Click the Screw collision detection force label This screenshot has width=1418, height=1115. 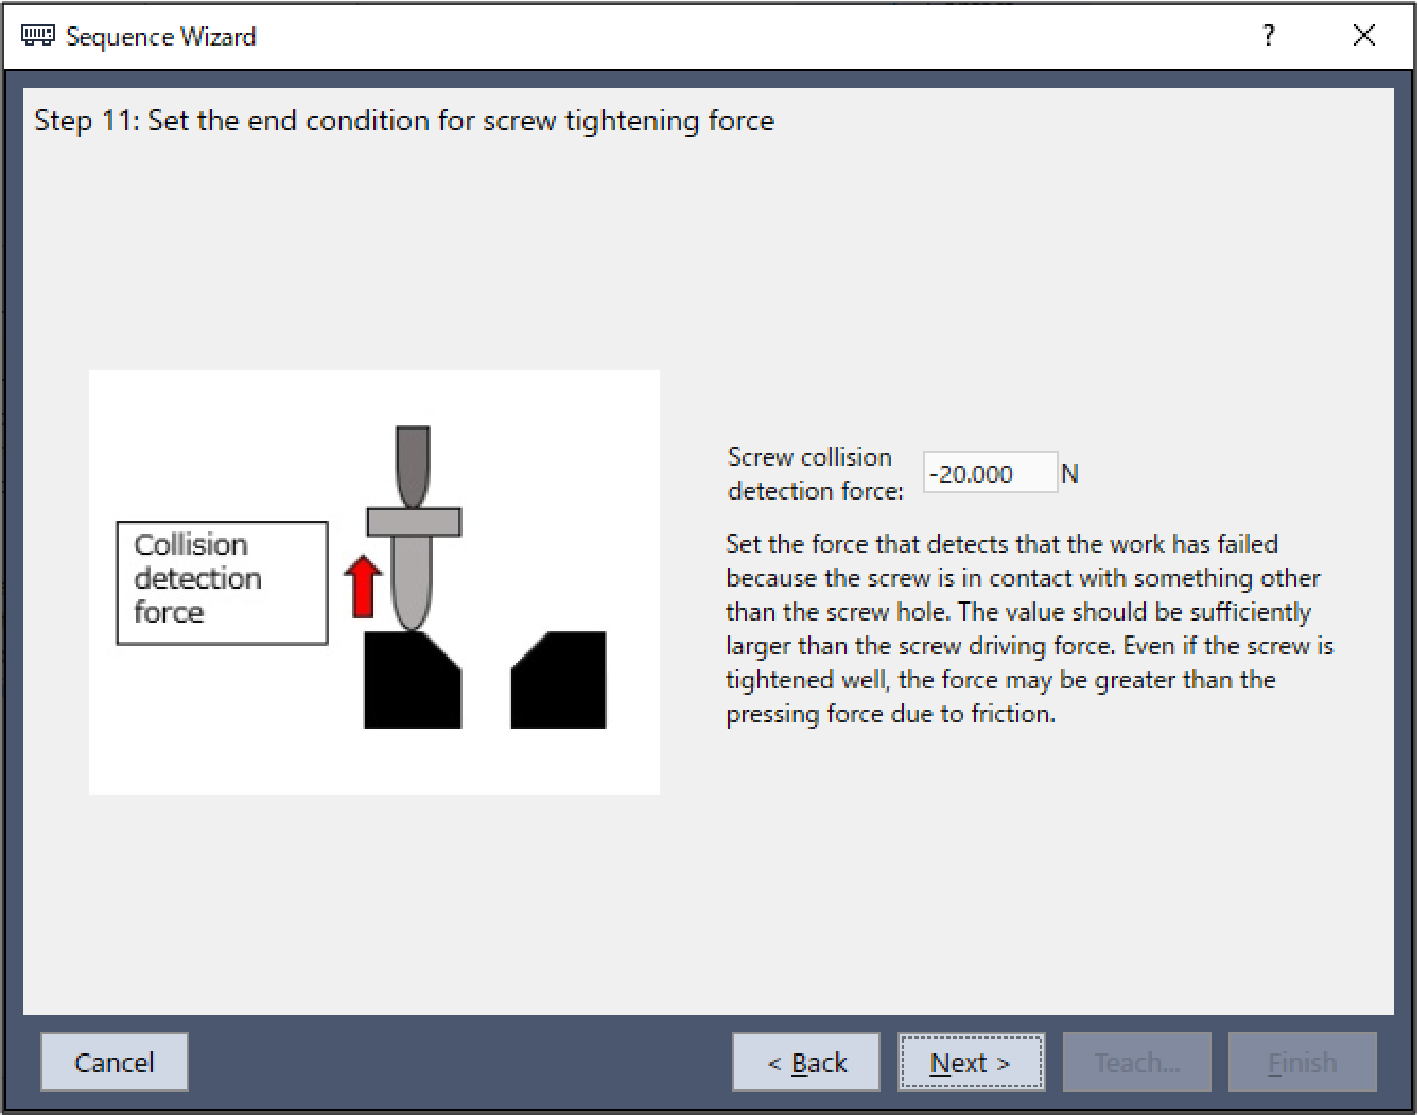815,474
